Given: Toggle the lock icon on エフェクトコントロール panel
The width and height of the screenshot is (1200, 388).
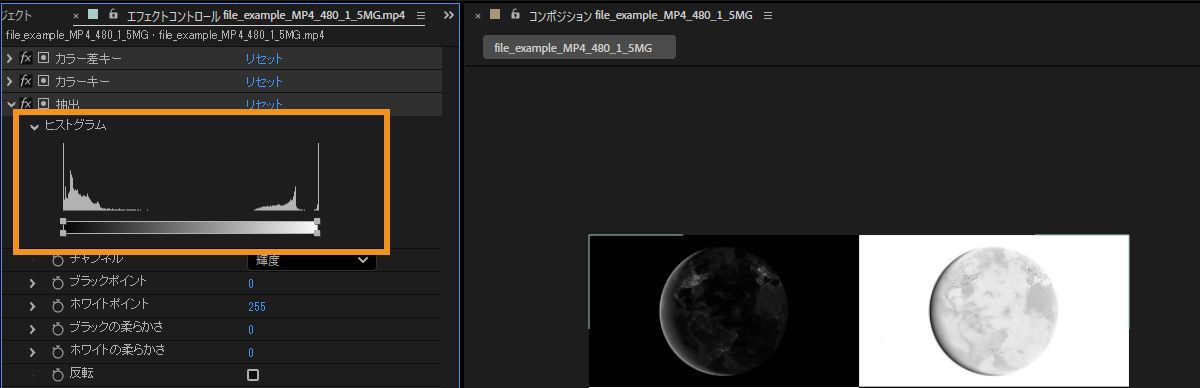Looking at the screenshot, I should [x=113, y=15].
